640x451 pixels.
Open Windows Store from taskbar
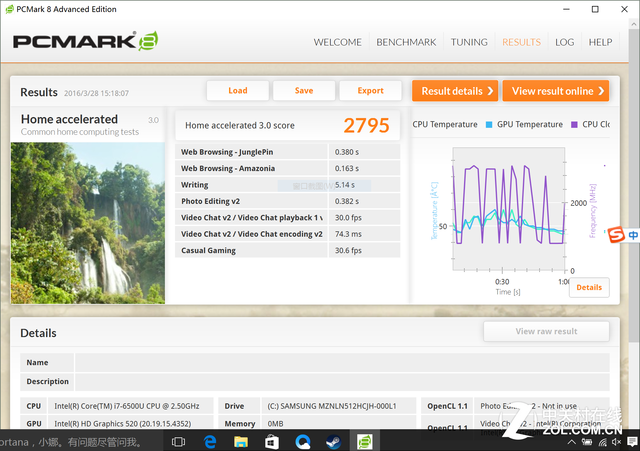(272, 442)
